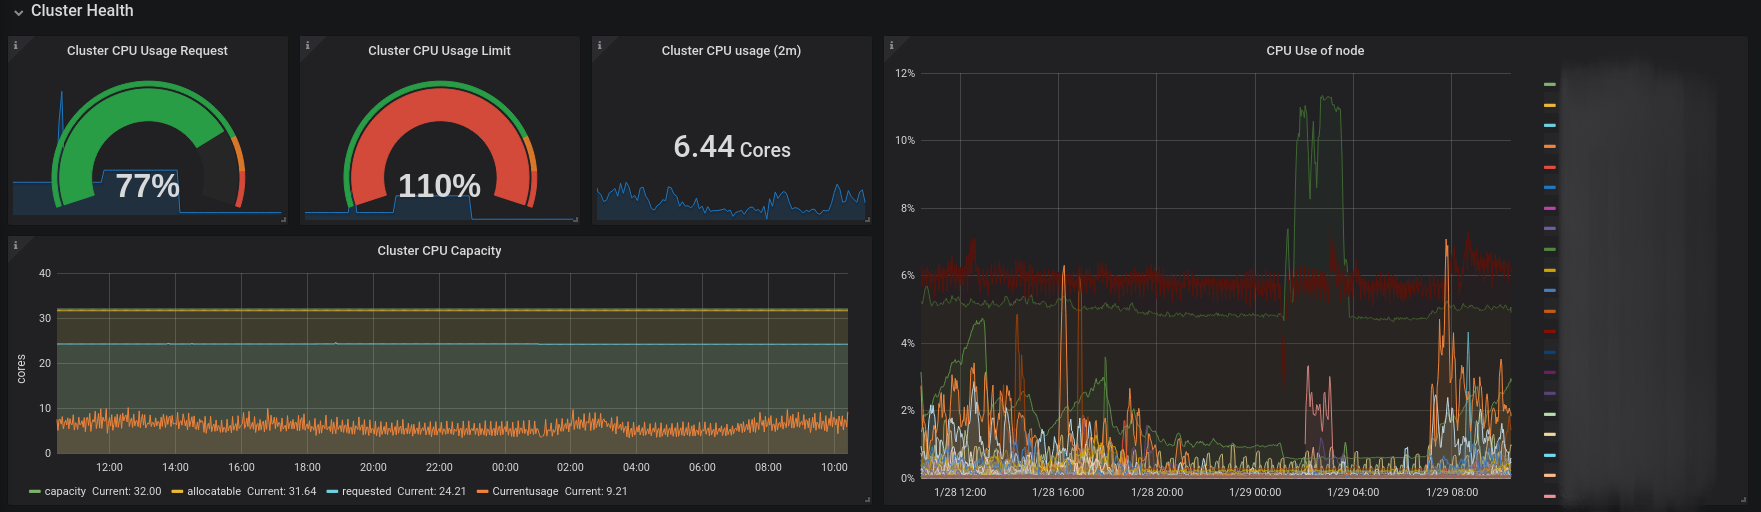
Task: Click the 12% y-axis label in node chart
Action: (x=905, y=74)
